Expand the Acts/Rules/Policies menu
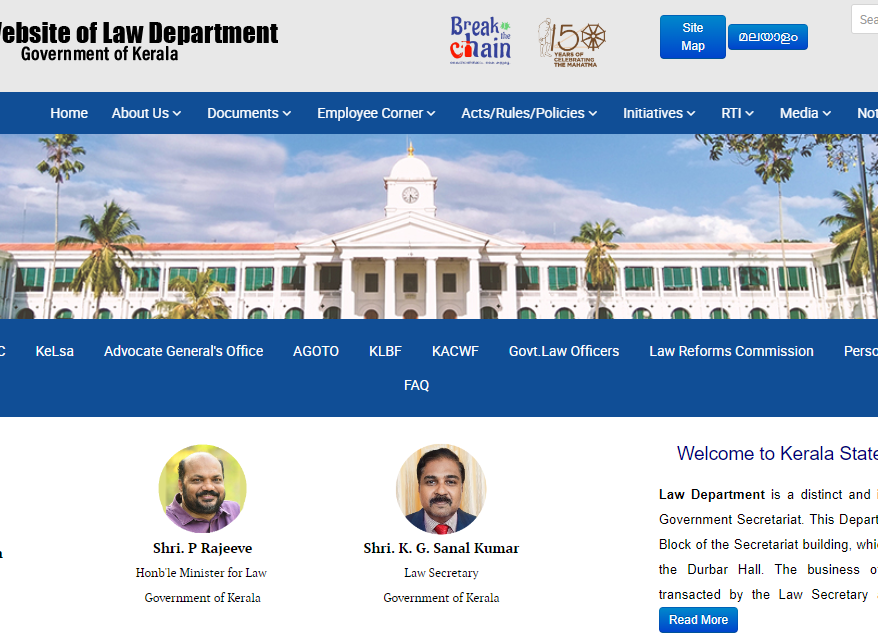 (x=529, y=113)
